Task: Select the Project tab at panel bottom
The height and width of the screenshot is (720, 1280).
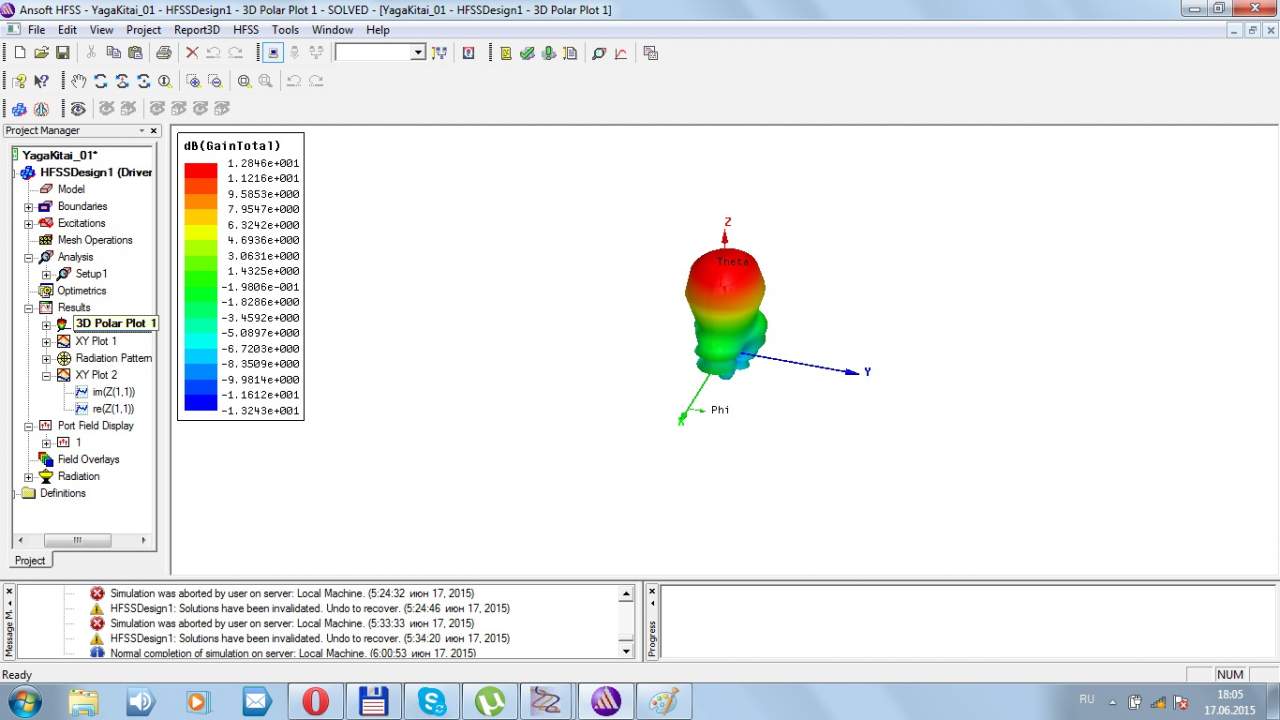Action: pyautogui.click(x=30, y=560)
